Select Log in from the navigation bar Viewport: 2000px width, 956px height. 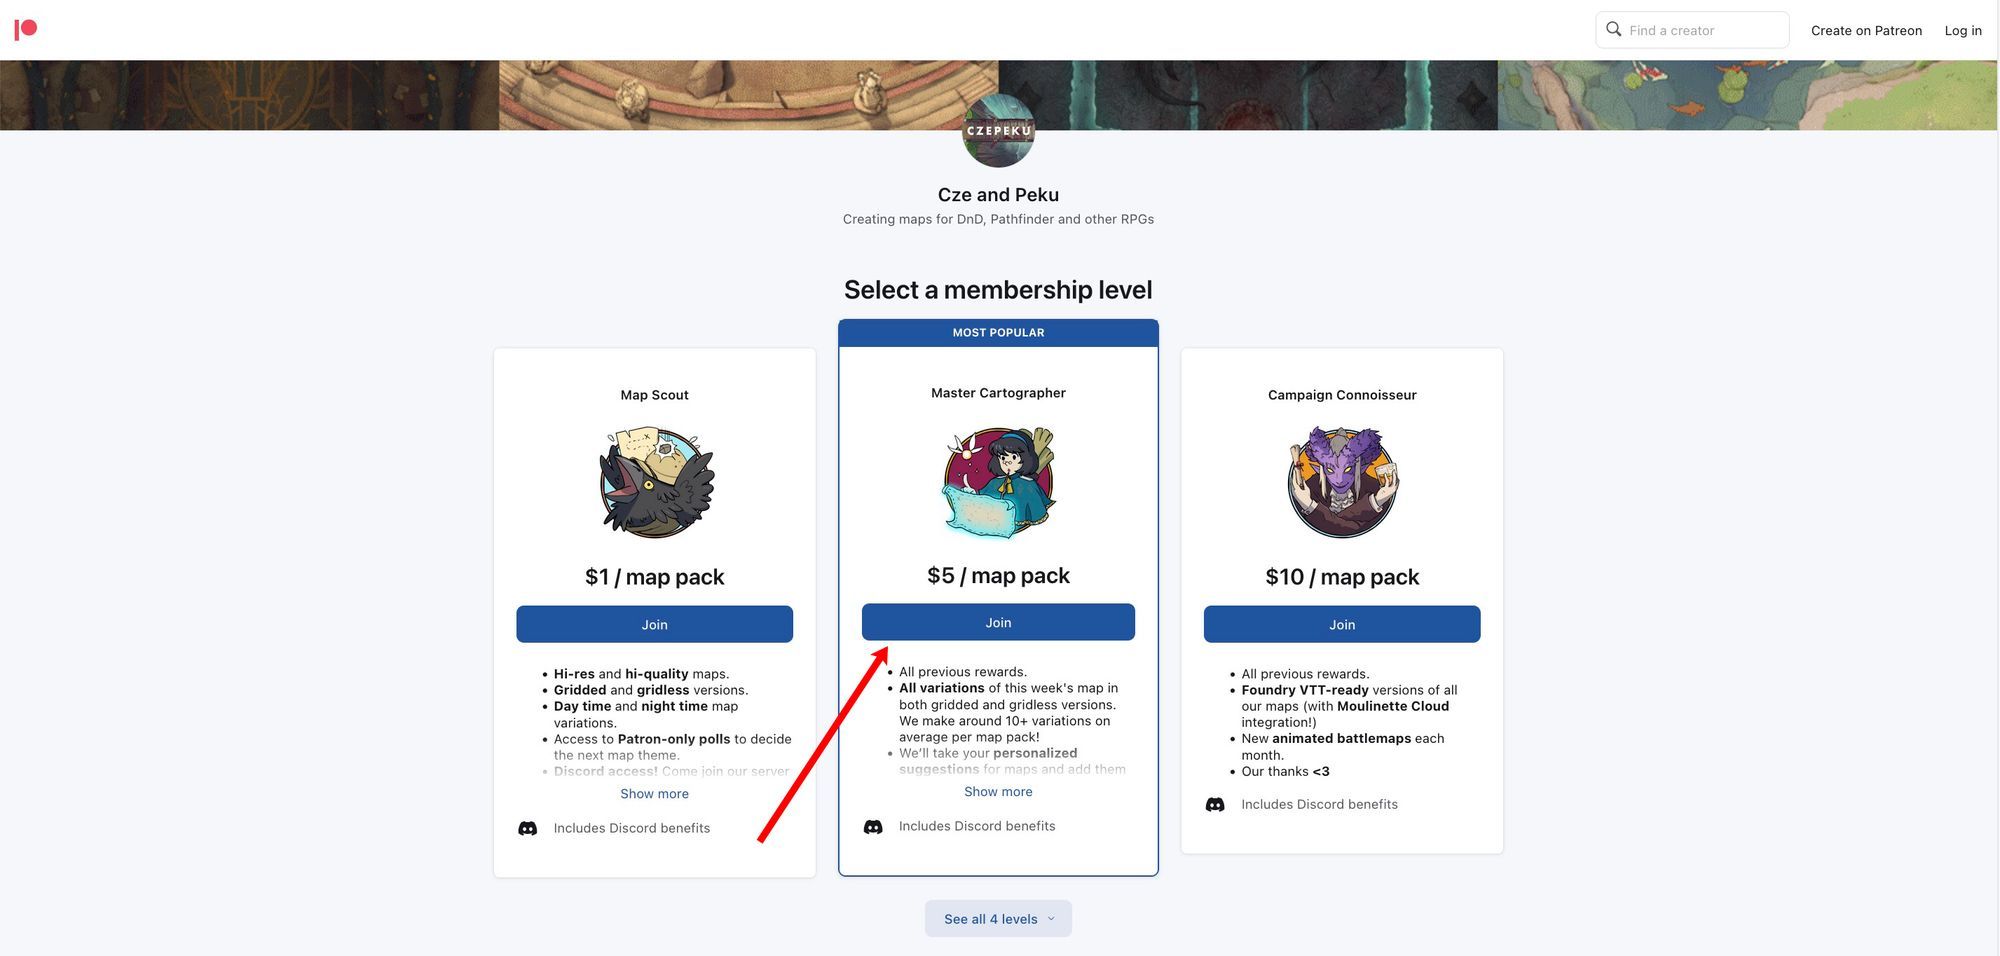point(1962,30)
